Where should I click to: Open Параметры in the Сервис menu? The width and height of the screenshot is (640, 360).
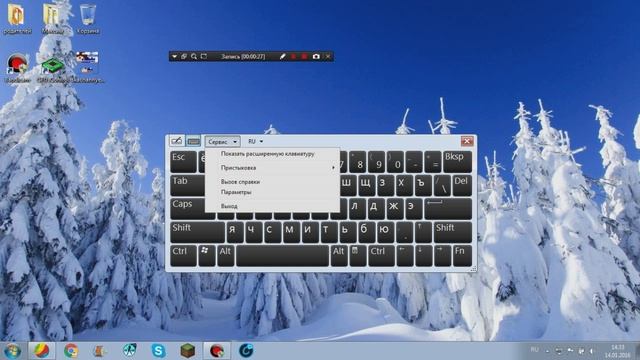236,192
